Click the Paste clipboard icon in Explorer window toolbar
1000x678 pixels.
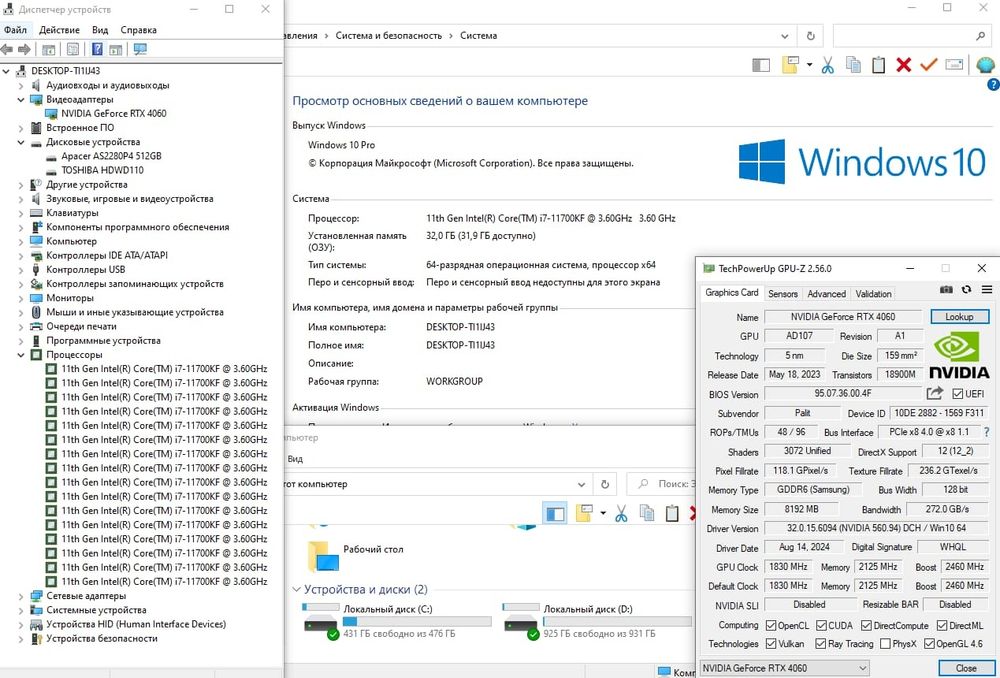[672, 513]
